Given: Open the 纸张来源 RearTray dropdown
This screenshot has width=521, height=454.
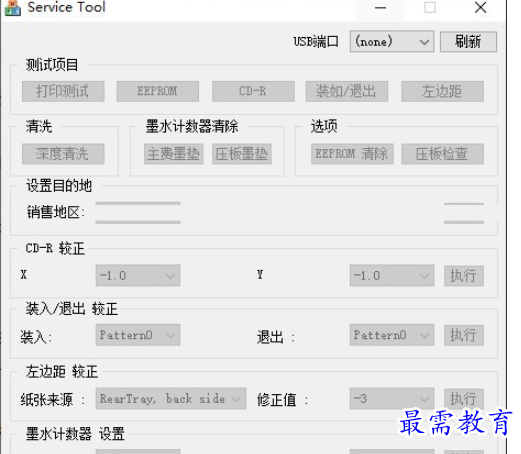Looking at the screenshot, I should coord(171,398).
